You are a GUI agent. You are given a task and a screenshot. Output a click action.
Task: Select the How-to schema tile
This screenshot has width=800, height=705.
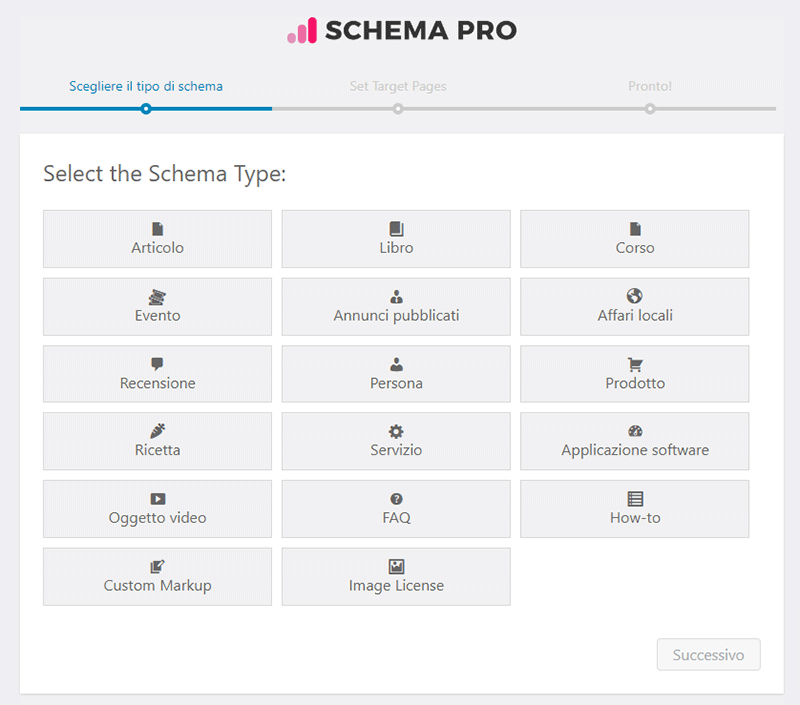coord(635,509)
